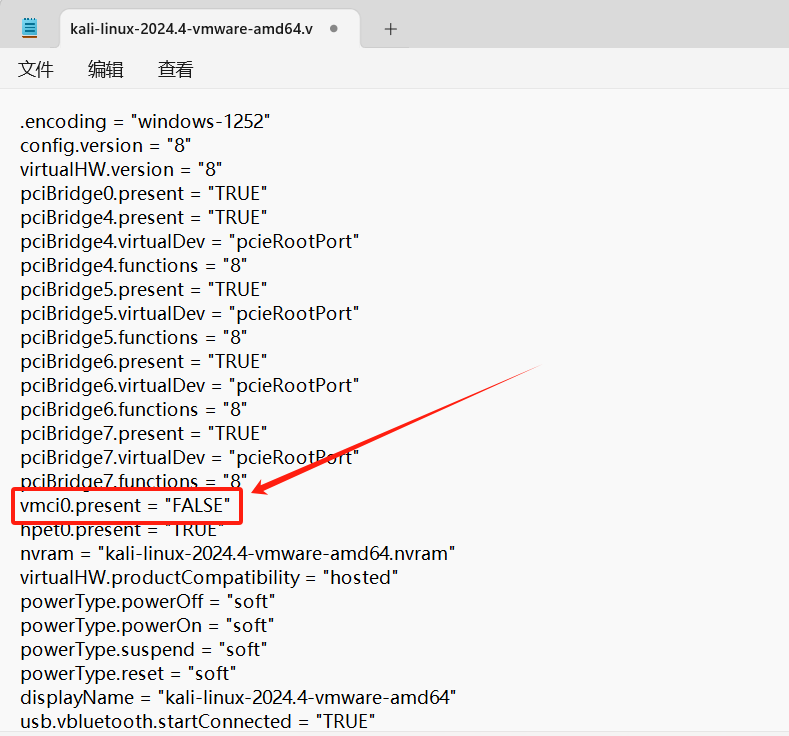Click the line vmci0.present = "FALSE"

pyautogui.click(x=125, y=506)
